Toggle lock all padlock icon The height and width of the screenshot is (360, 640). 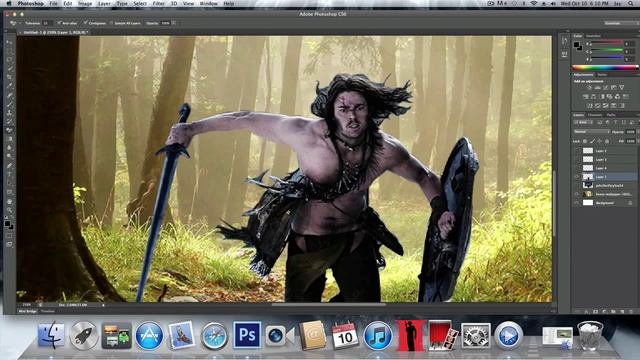tap(607, 141)
